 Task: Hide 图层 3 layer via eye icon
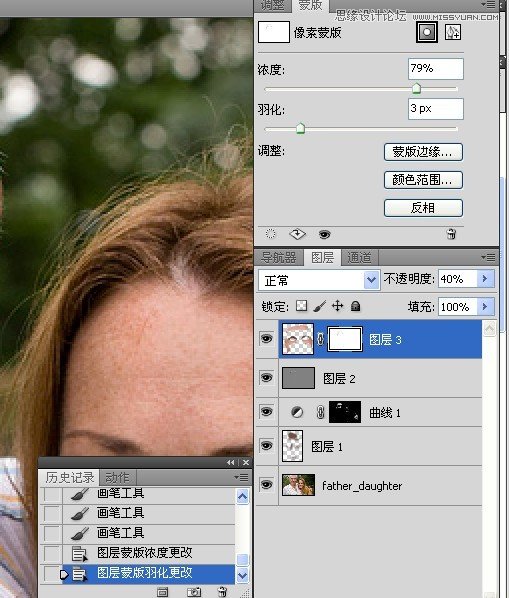[267, 339]
